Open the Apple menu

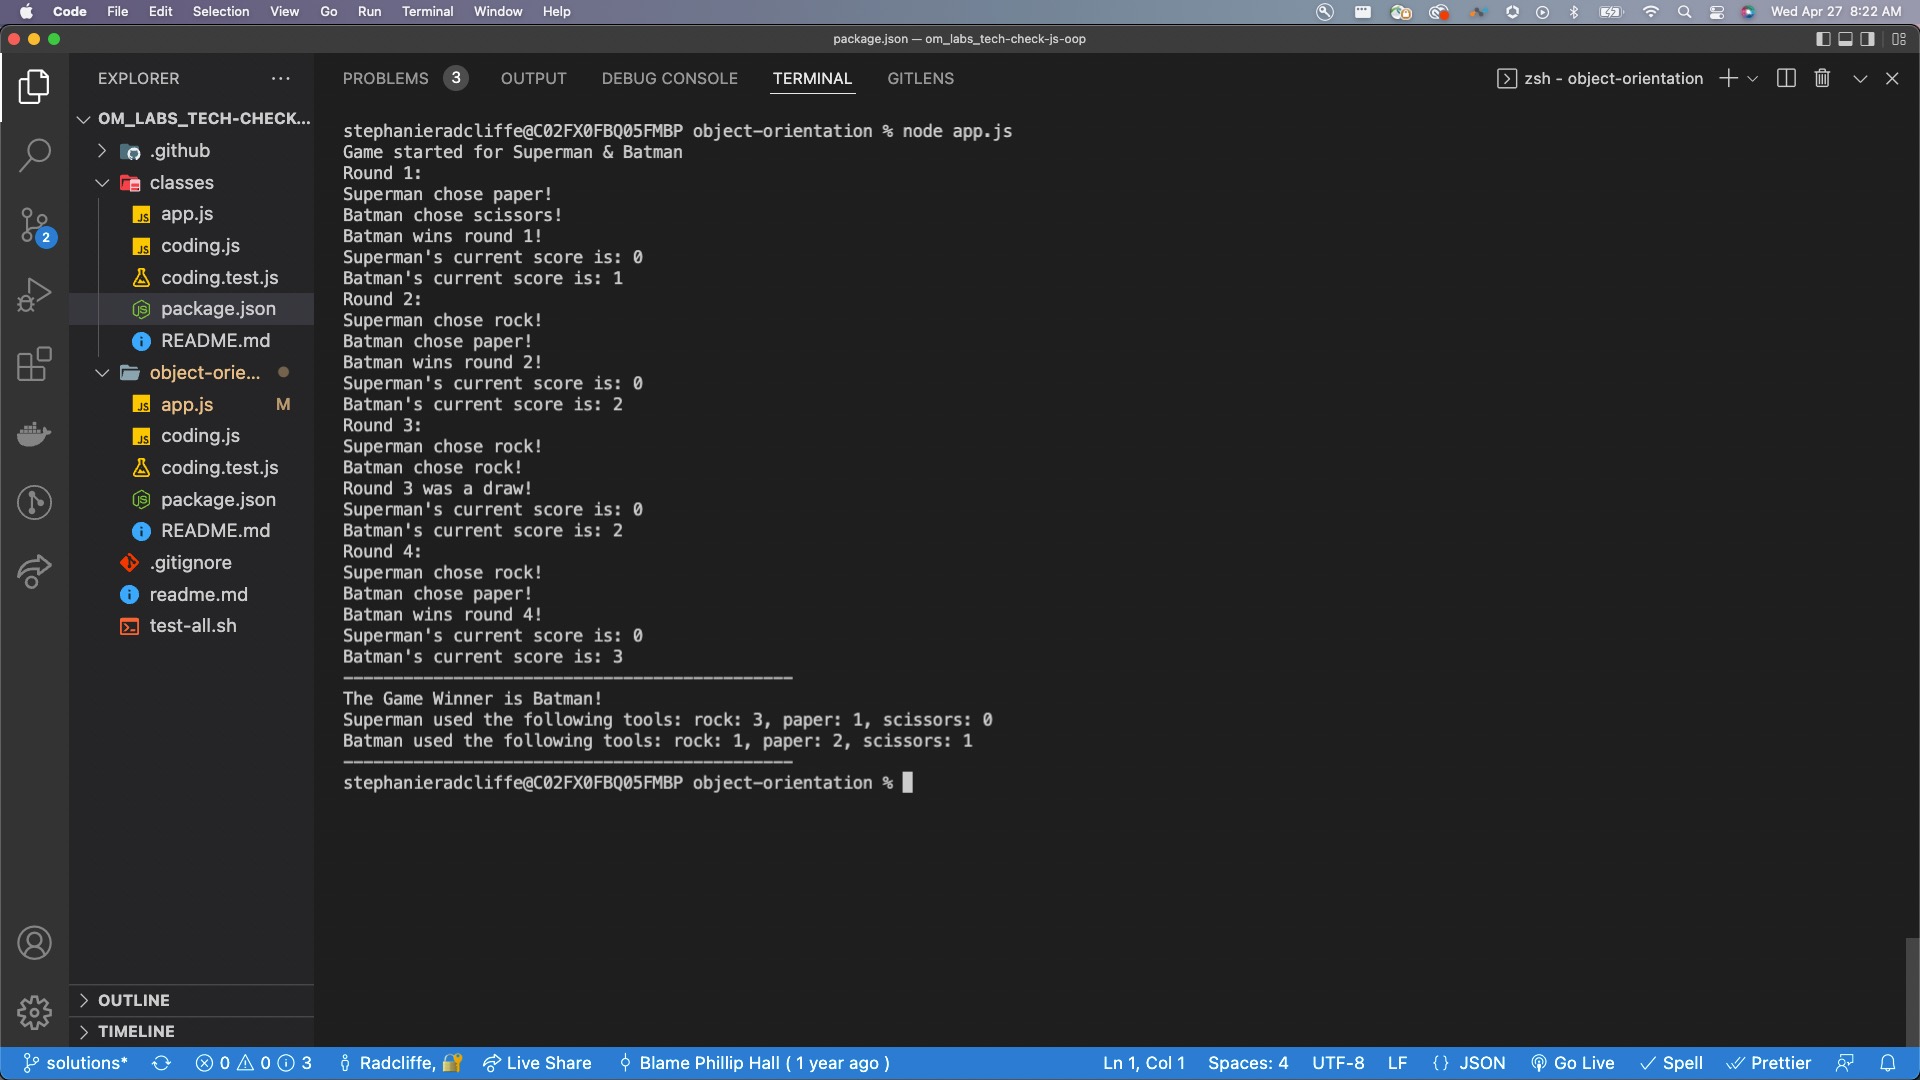pyautogui.click(x=26, y=12)
